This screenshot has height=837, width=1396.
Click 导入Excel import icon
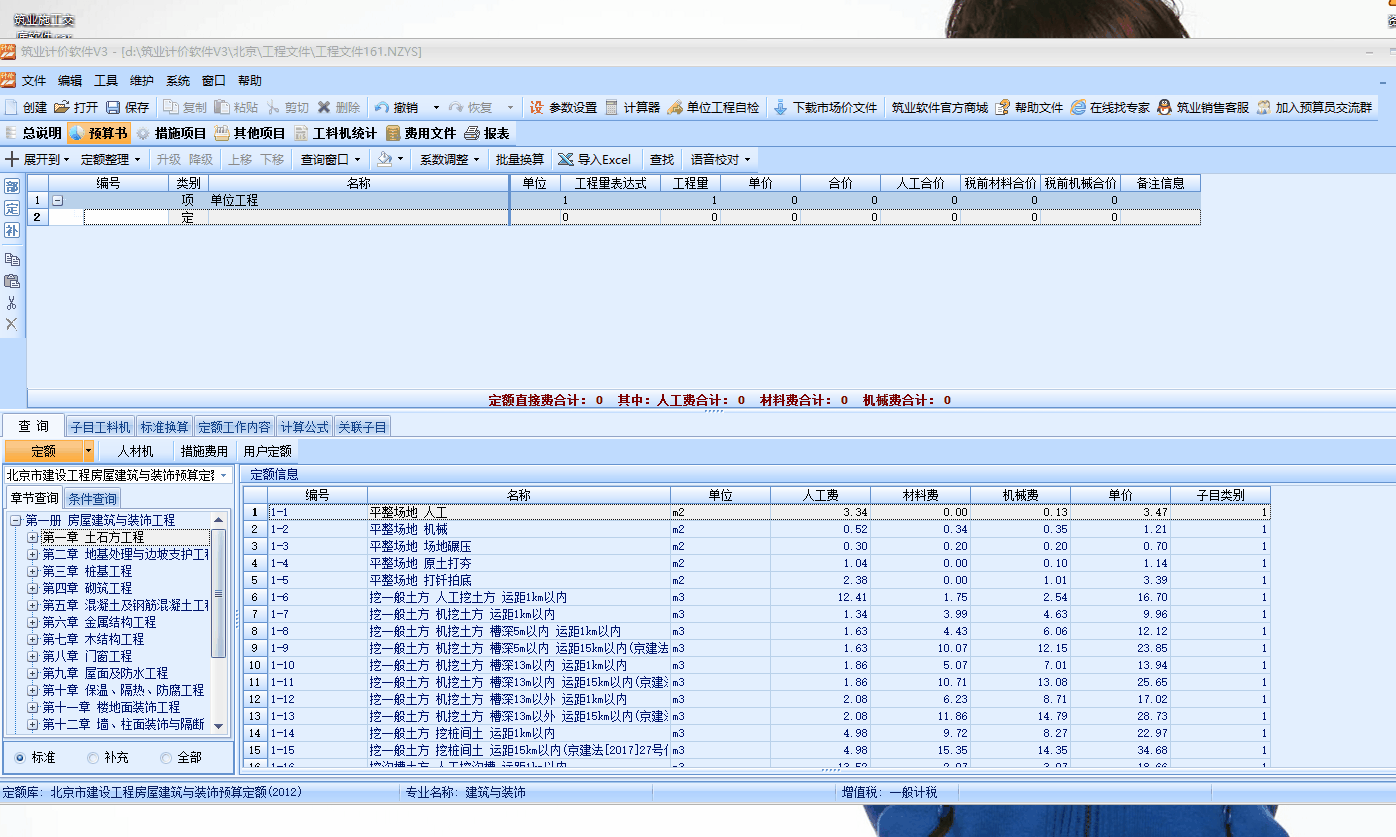(x=566, y=159)
